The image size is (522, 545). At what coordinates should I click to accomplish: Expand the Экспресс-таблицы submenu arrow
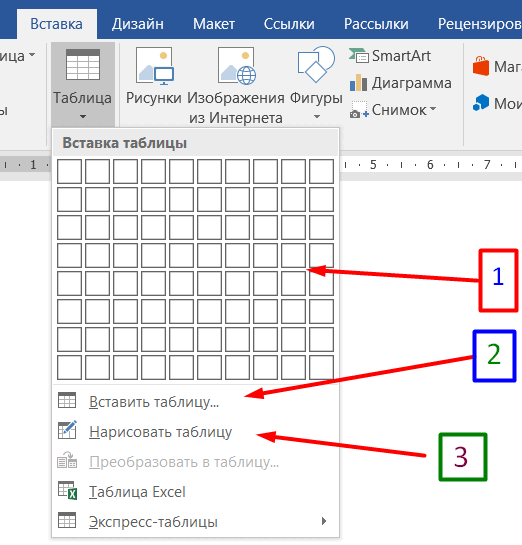(x=324, y=521)
